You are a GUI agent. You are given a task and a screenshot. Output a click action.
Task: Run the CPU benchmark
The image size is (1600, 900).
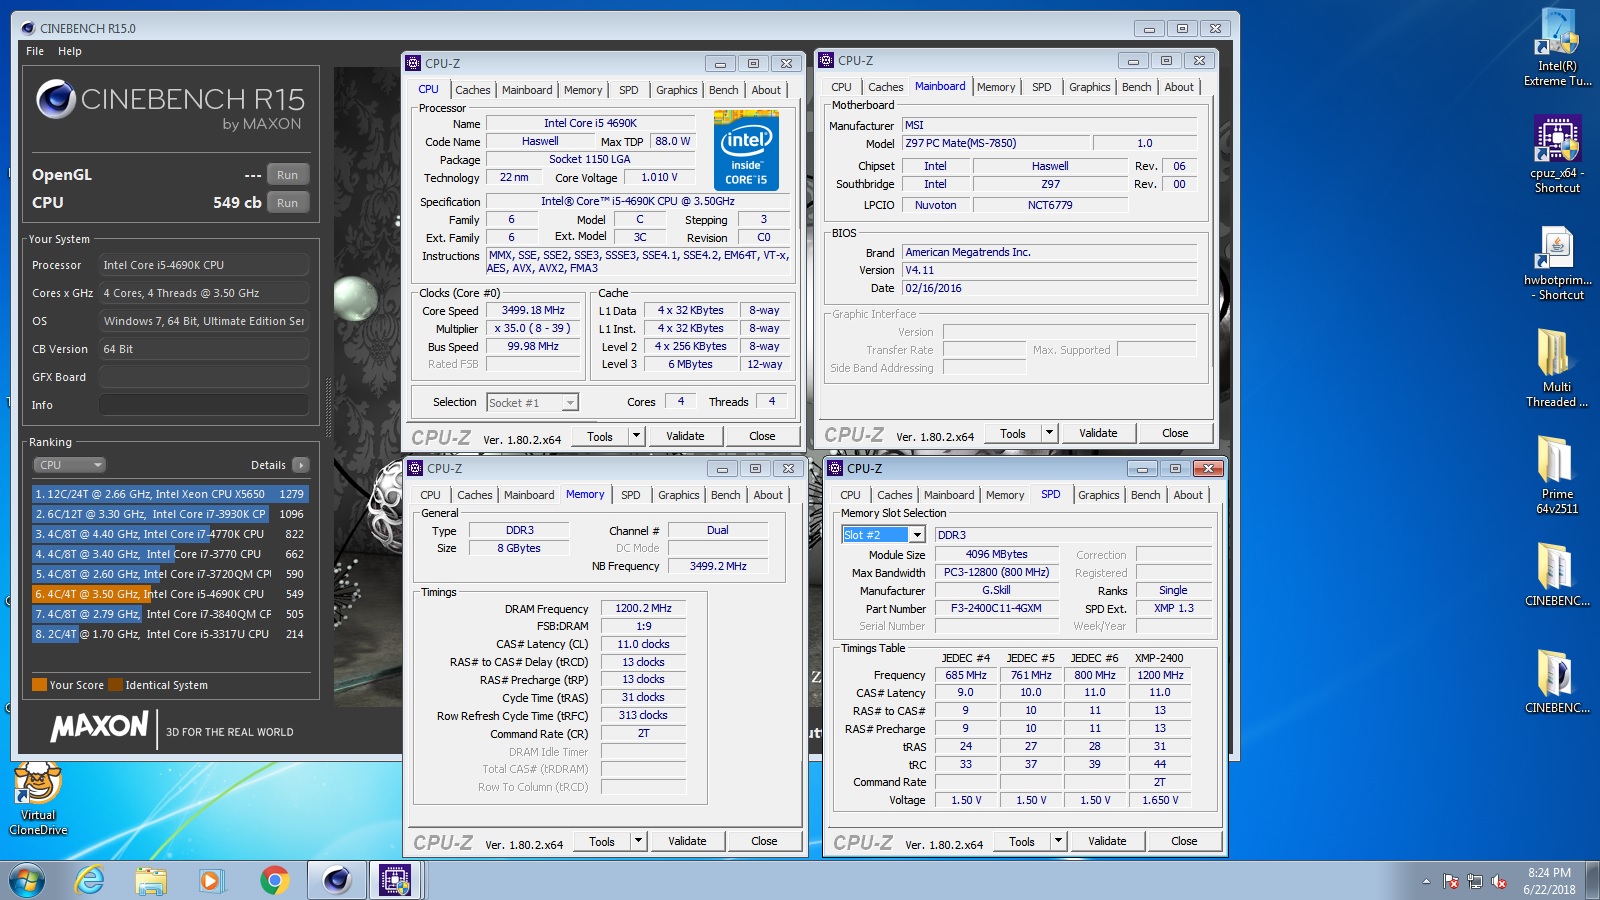pos(288,203)
